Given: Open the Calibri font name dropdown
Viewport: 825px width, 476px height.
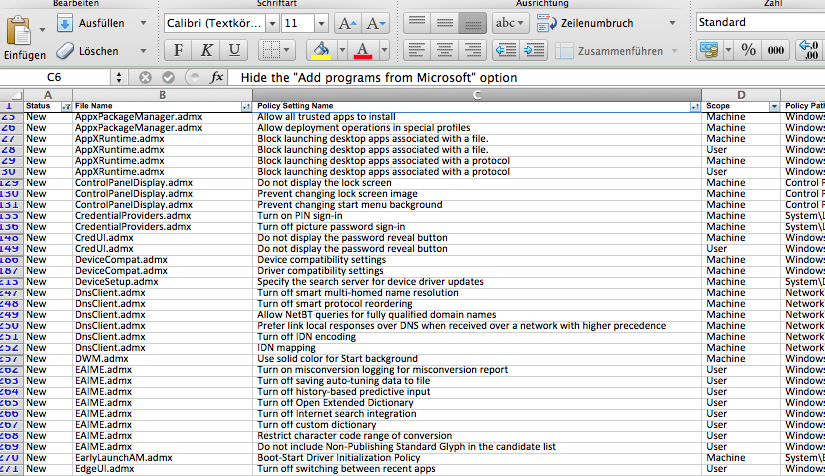Looking at the screenshot, I should coord(272,24).
